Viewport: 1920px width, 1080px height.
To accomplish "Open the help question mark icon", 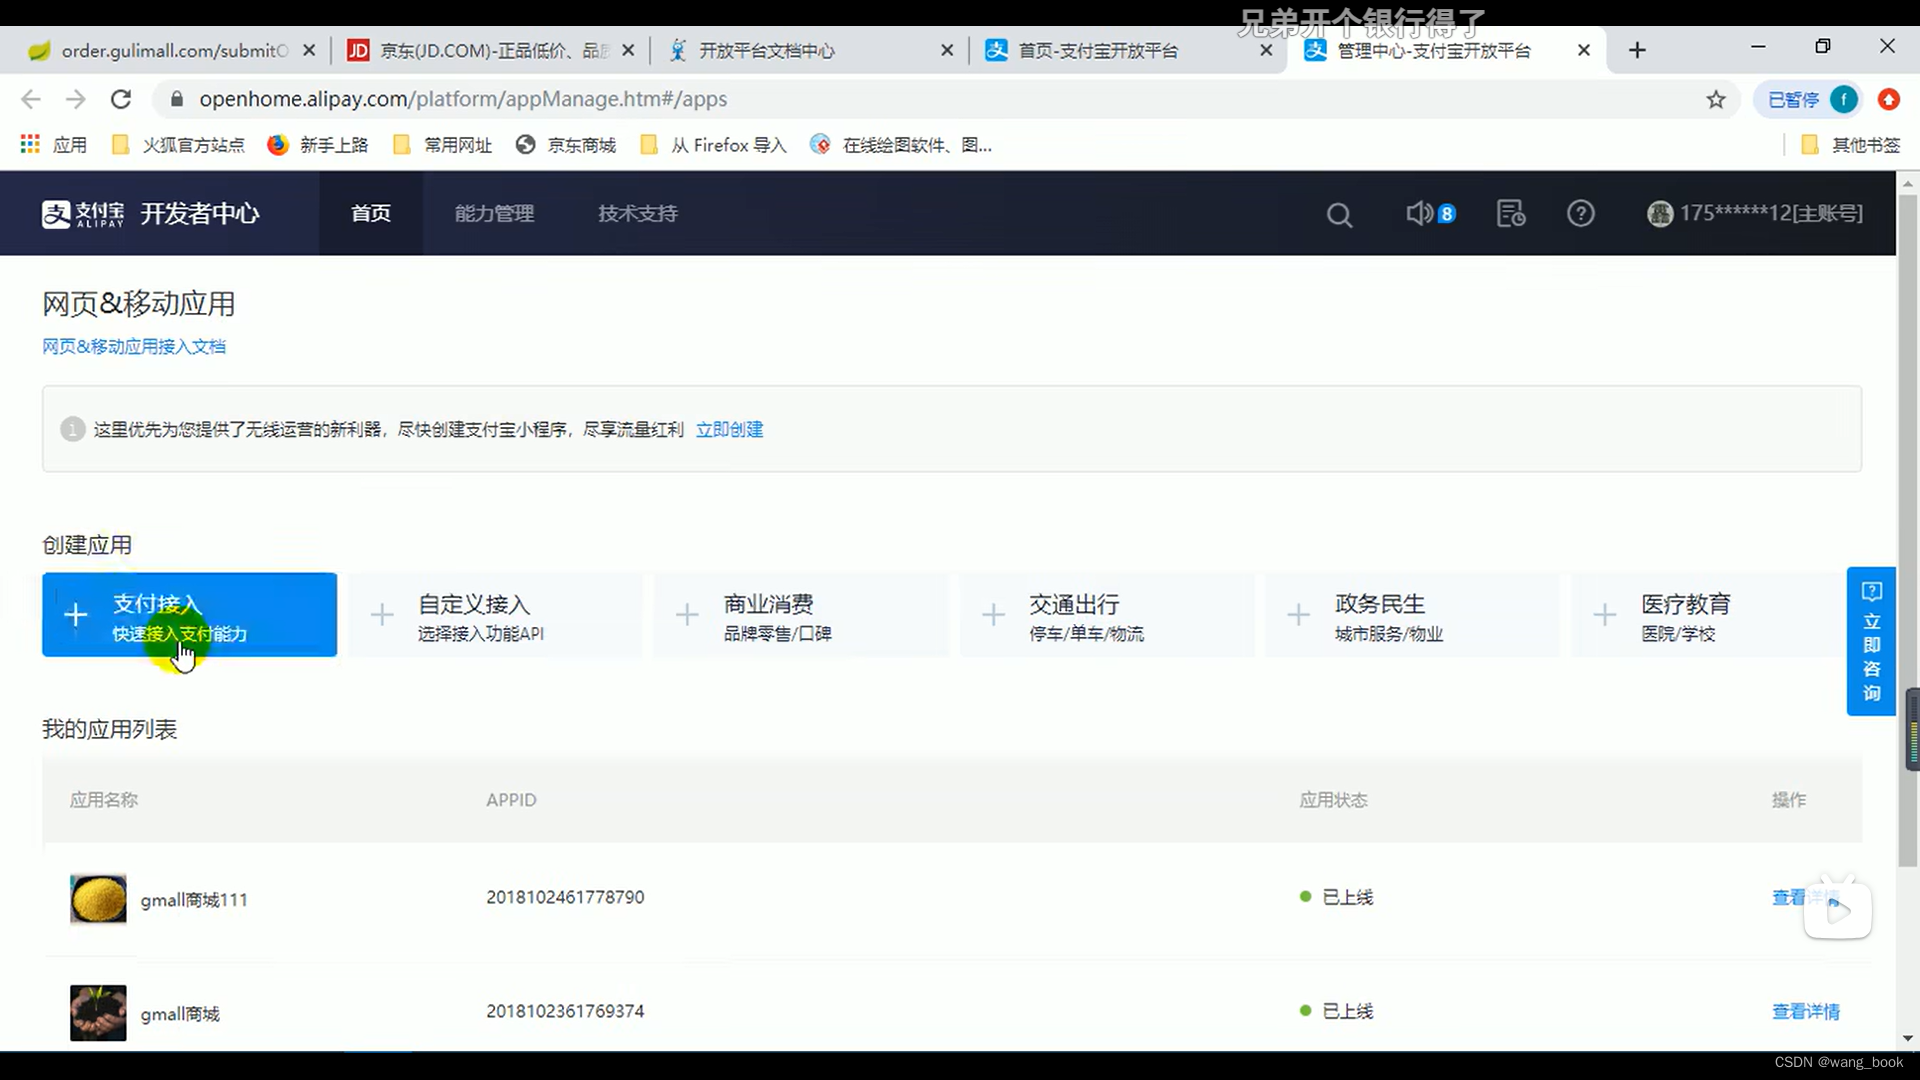I will click(x=1580, y=213).
